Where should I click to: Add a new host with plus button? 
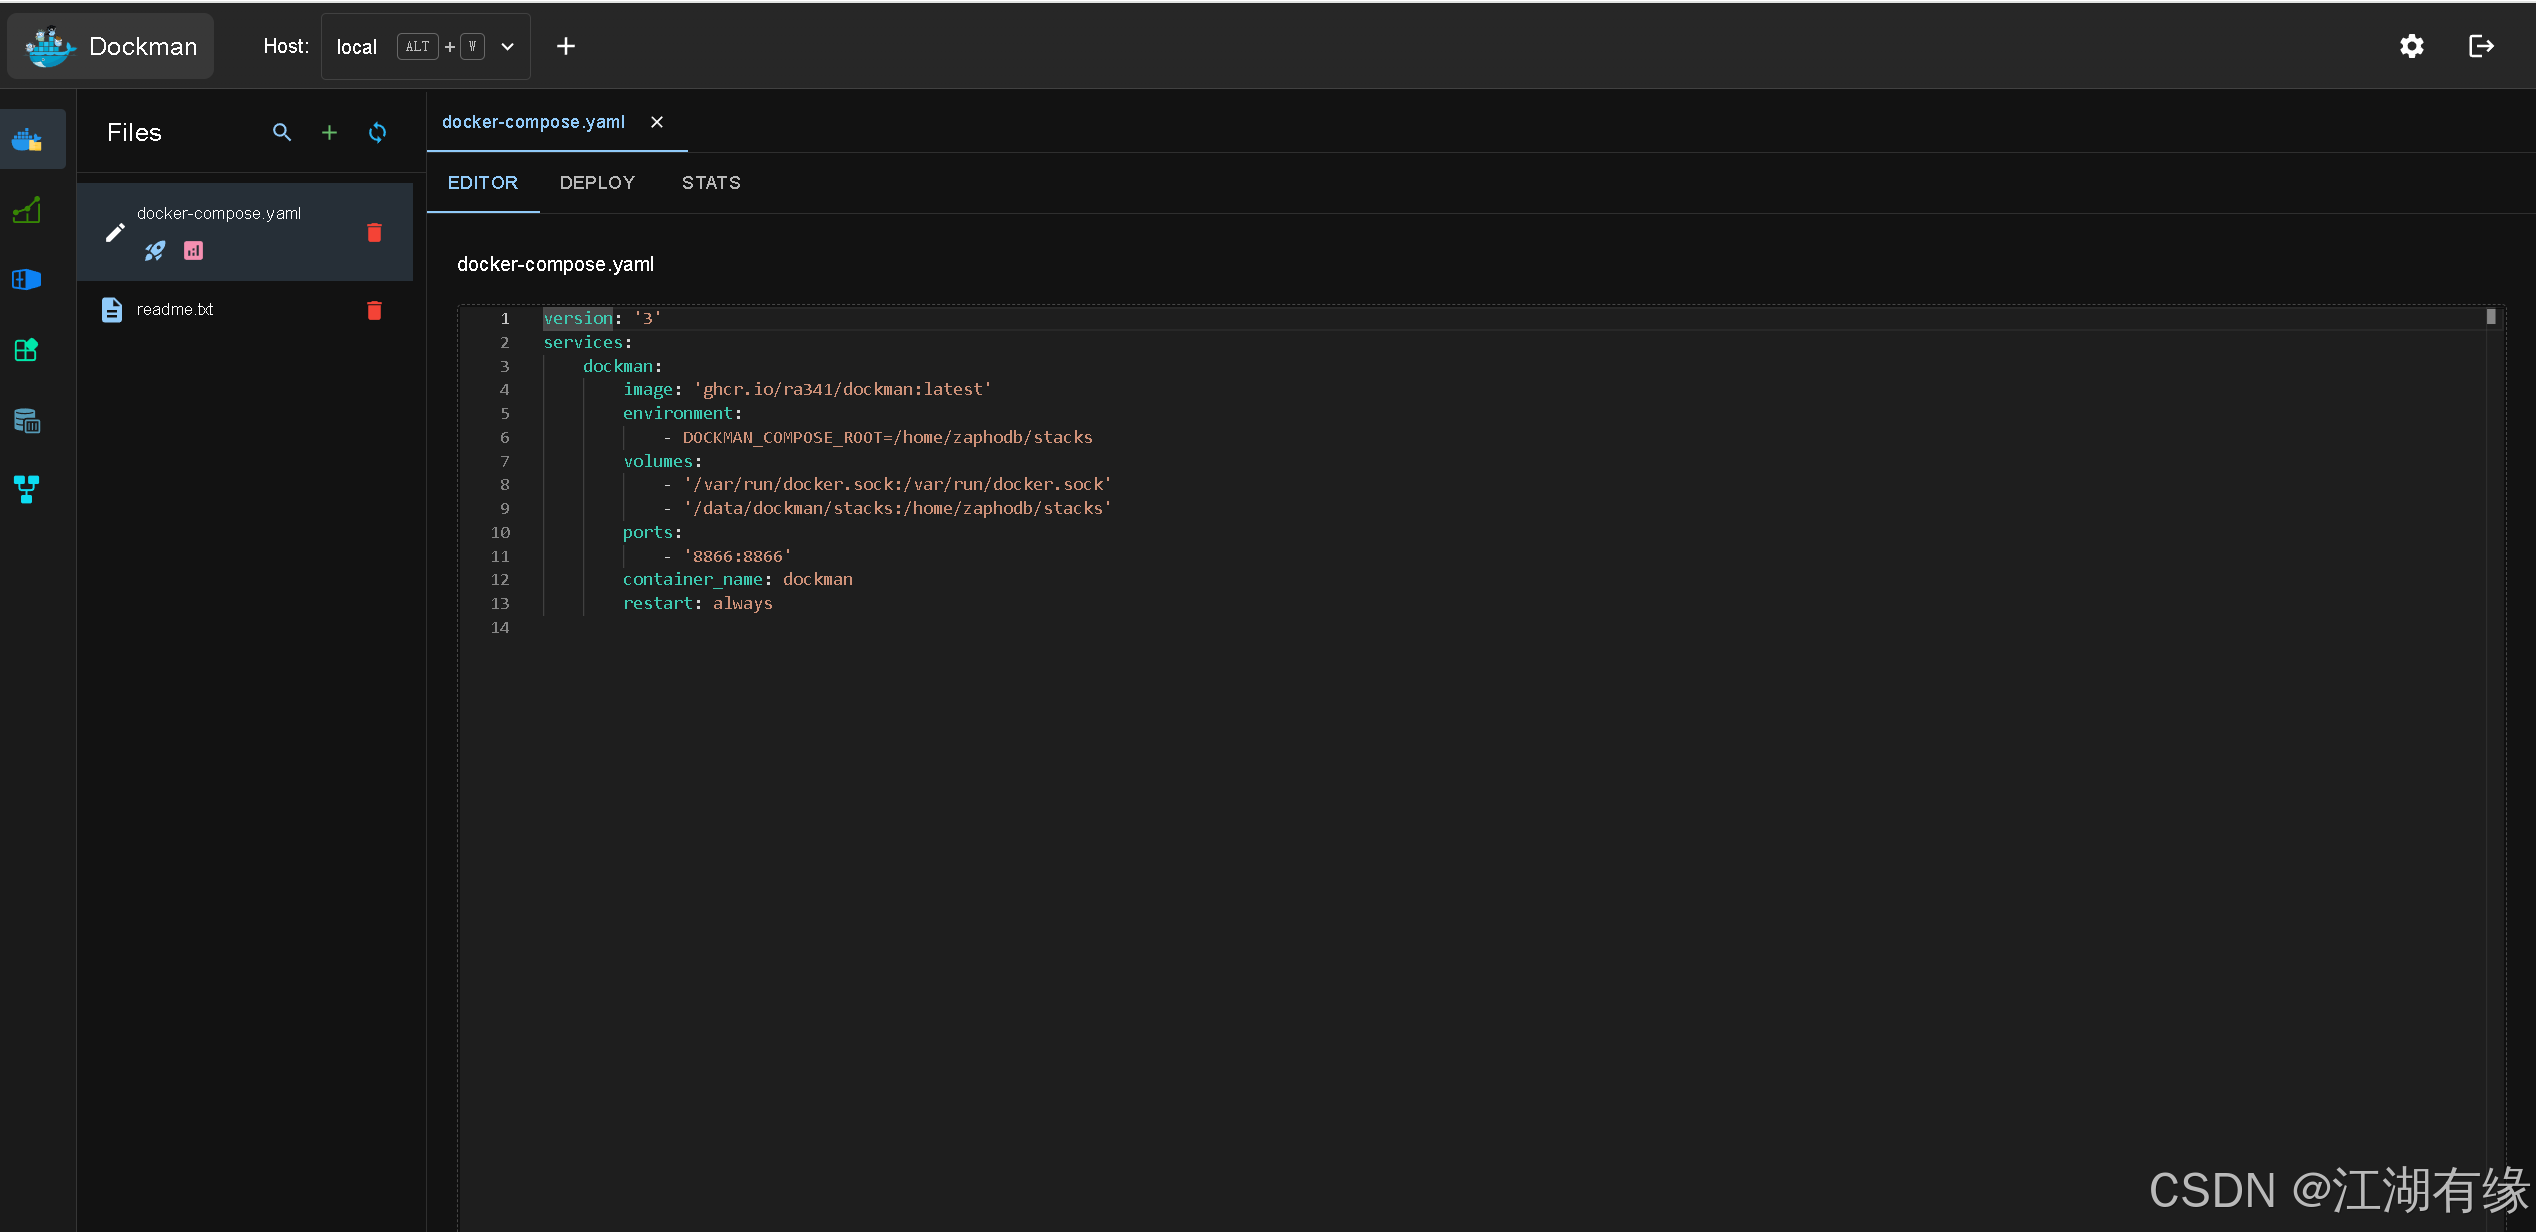pyautogui.click(x=566, y=46)
